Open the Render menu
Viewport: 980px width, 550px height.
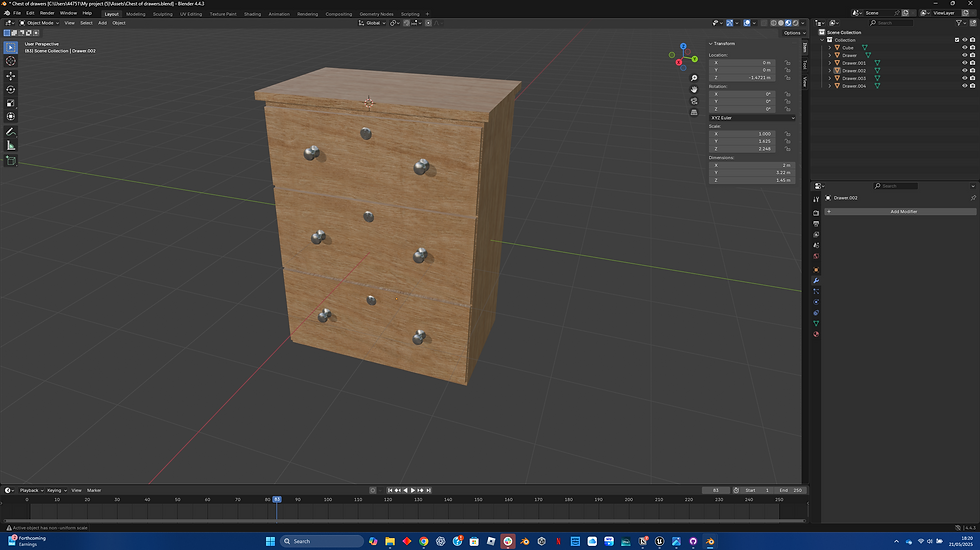pyautogui.click(x=47, y=13)
